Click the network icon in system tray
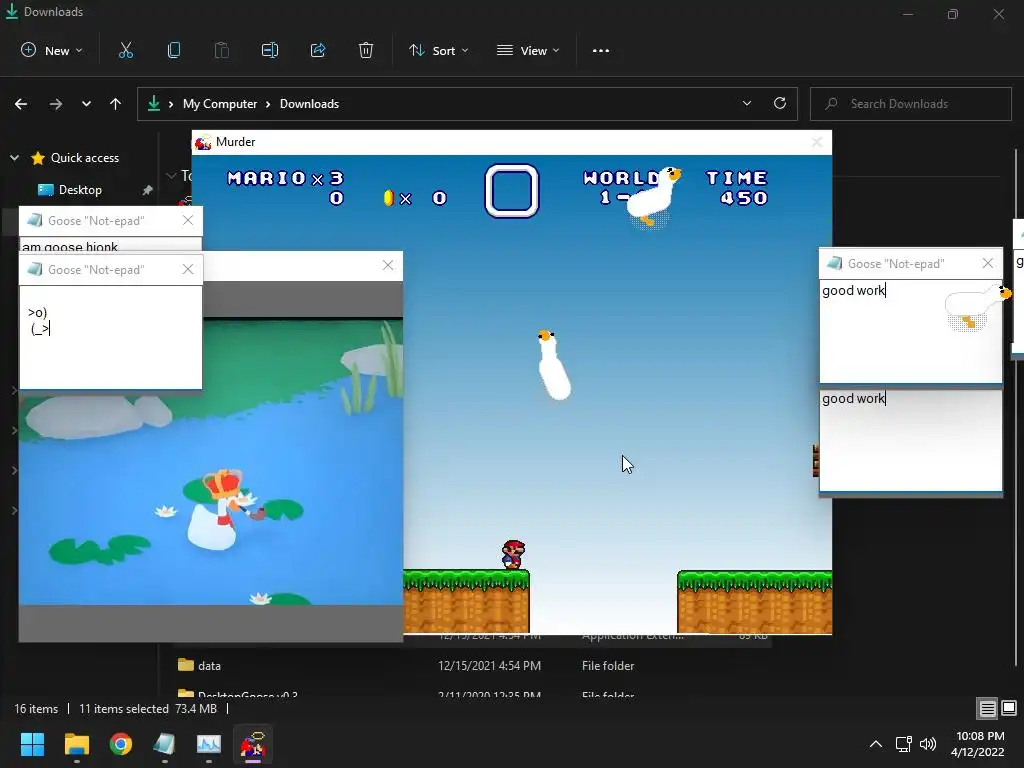This screenshot has height=768, width=1024. click(x=904, y=744)
